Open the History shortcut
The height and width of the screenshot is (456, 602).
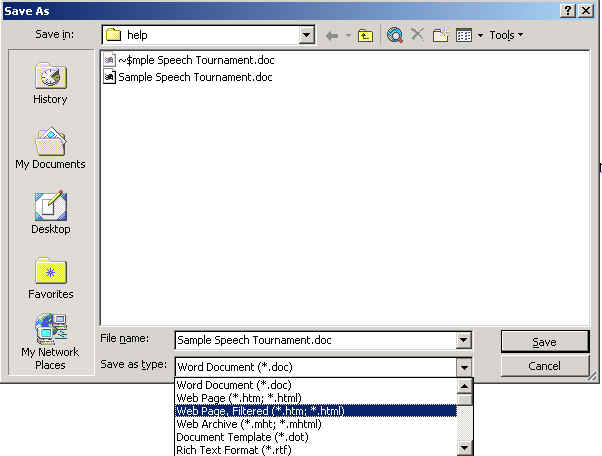pyautogui.click(x=50, y=84)
